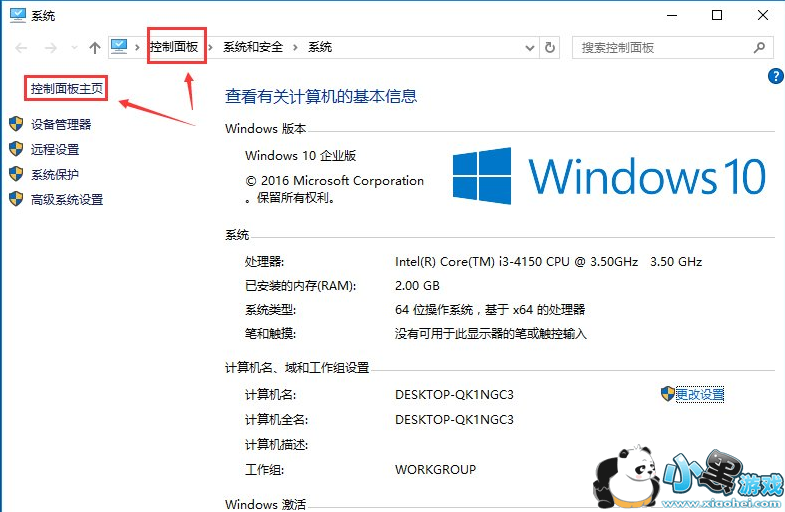The image size is (785, 512).
Task: Open 远程设置 link
Action: 55,149
